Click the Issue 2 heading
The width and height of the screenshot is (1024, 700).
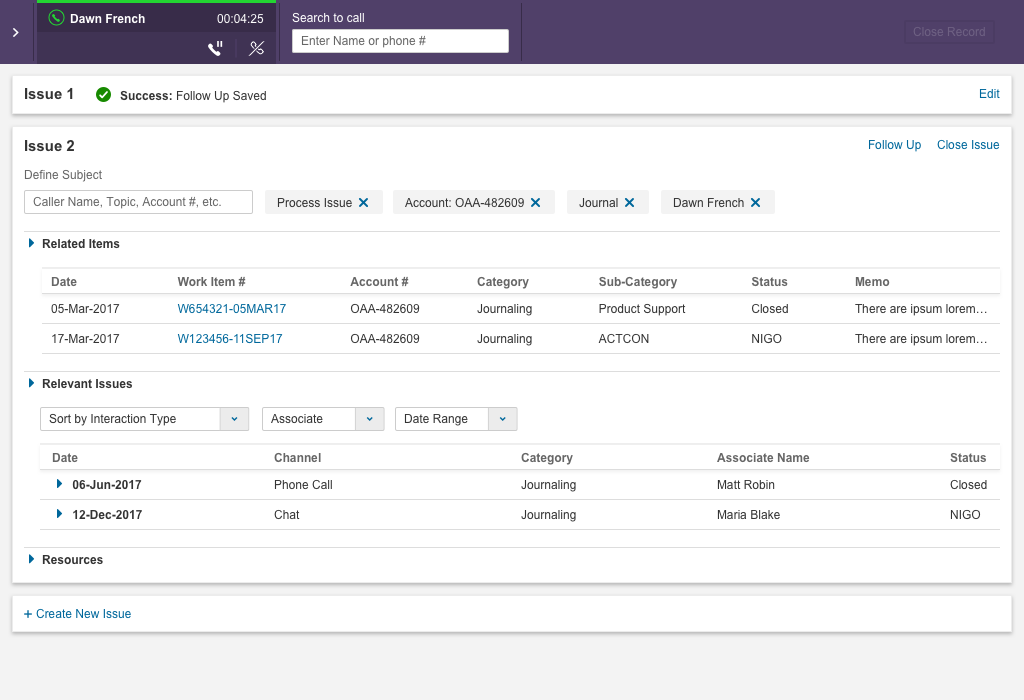(49, 146)
